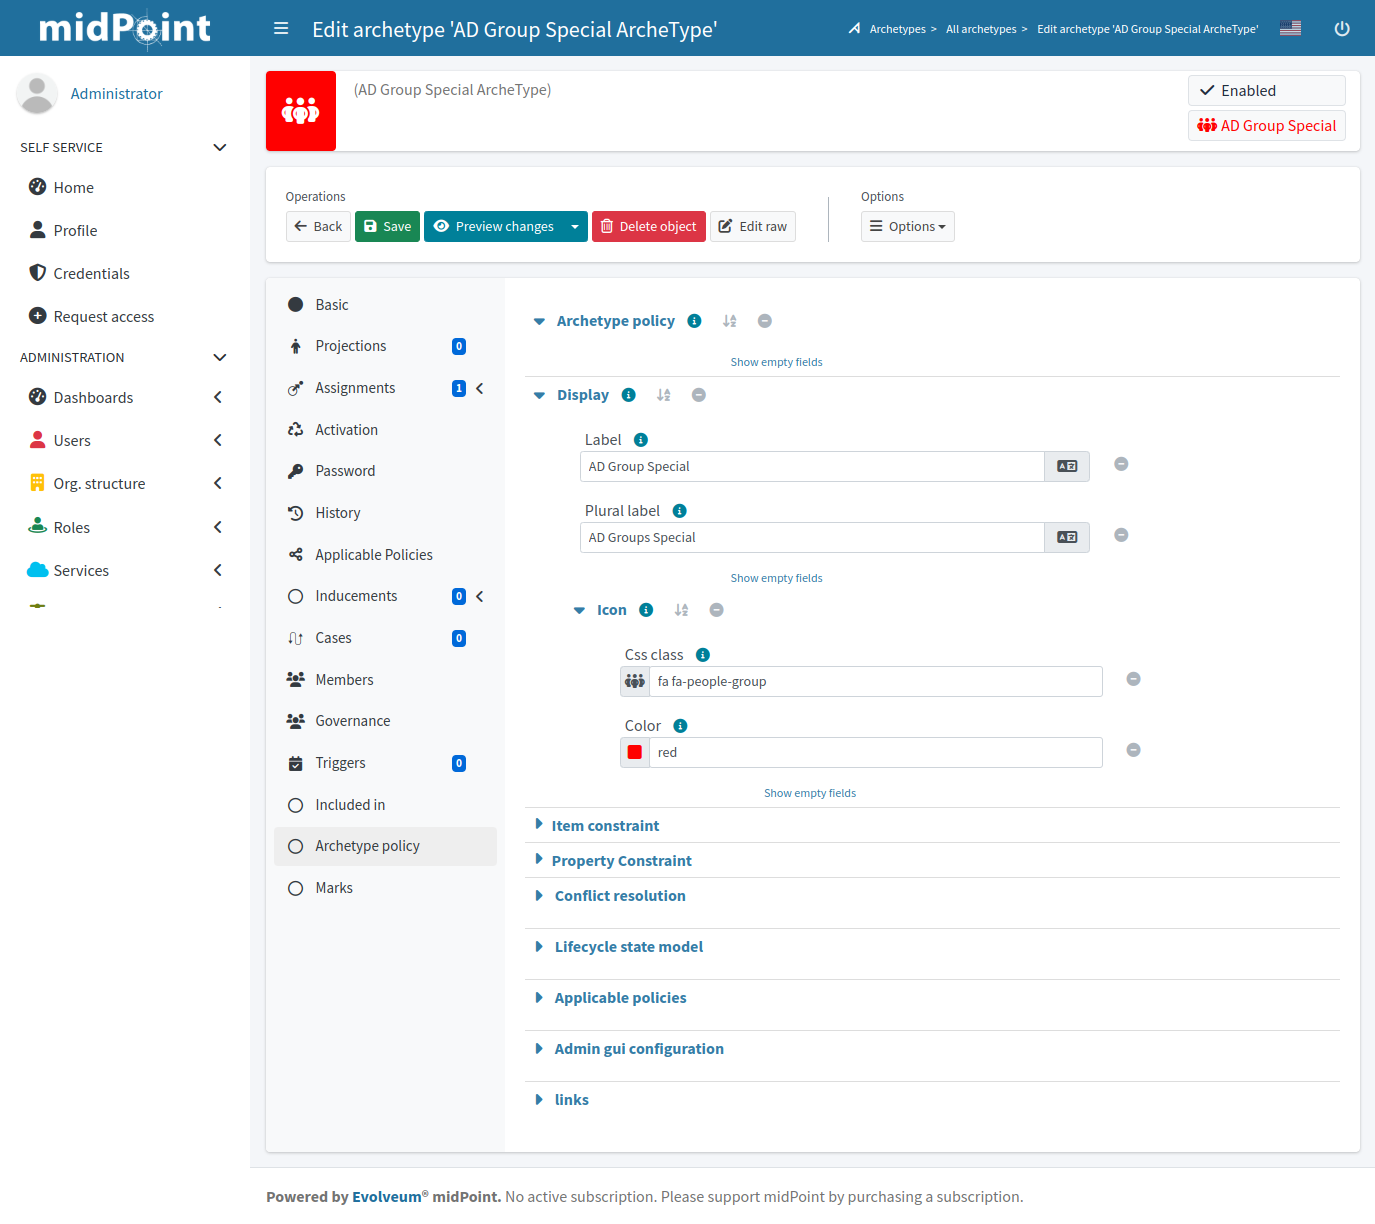
Task: Open language editor for Label field
Action: tap(1067, 467)
